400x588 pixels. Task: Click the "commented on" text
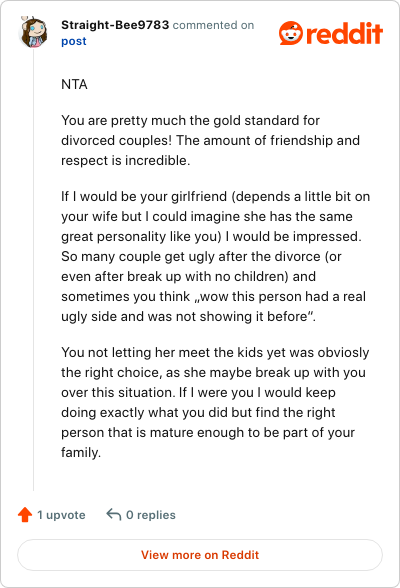click(x=213, y=25)
